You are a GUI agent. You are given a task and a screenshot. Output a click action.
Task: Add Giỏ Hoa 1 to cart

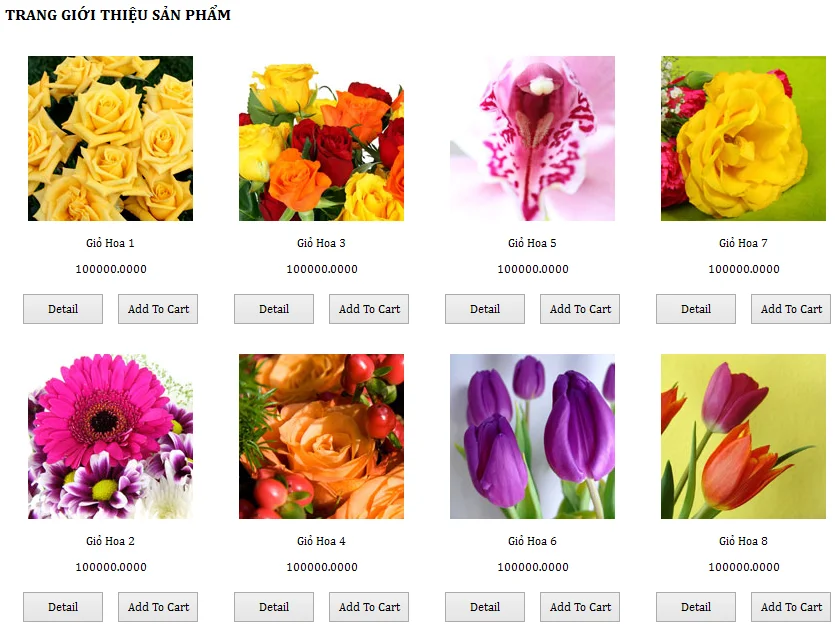[158, 309]
